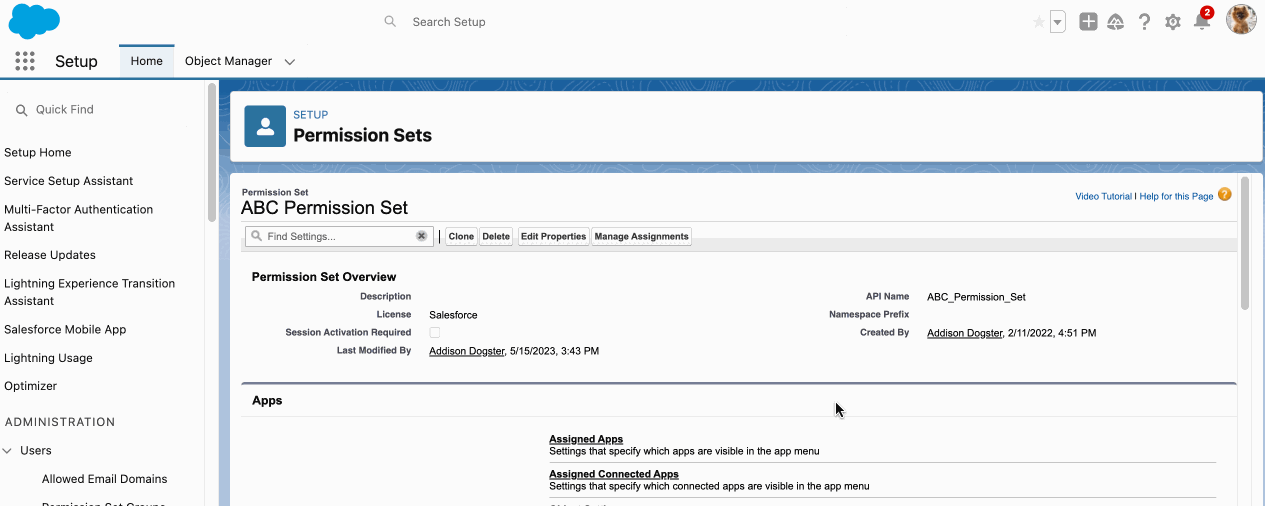Open Optimizer in sidebar
The width and height of the screenshot is (1265, 506).
31,386
